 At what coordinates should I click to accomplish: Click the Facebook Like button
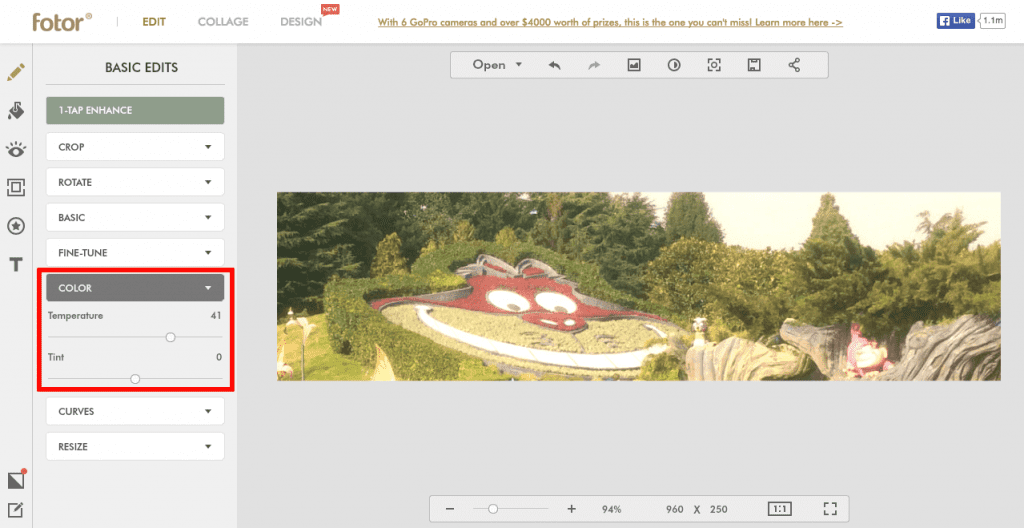(x=955, y=21)
